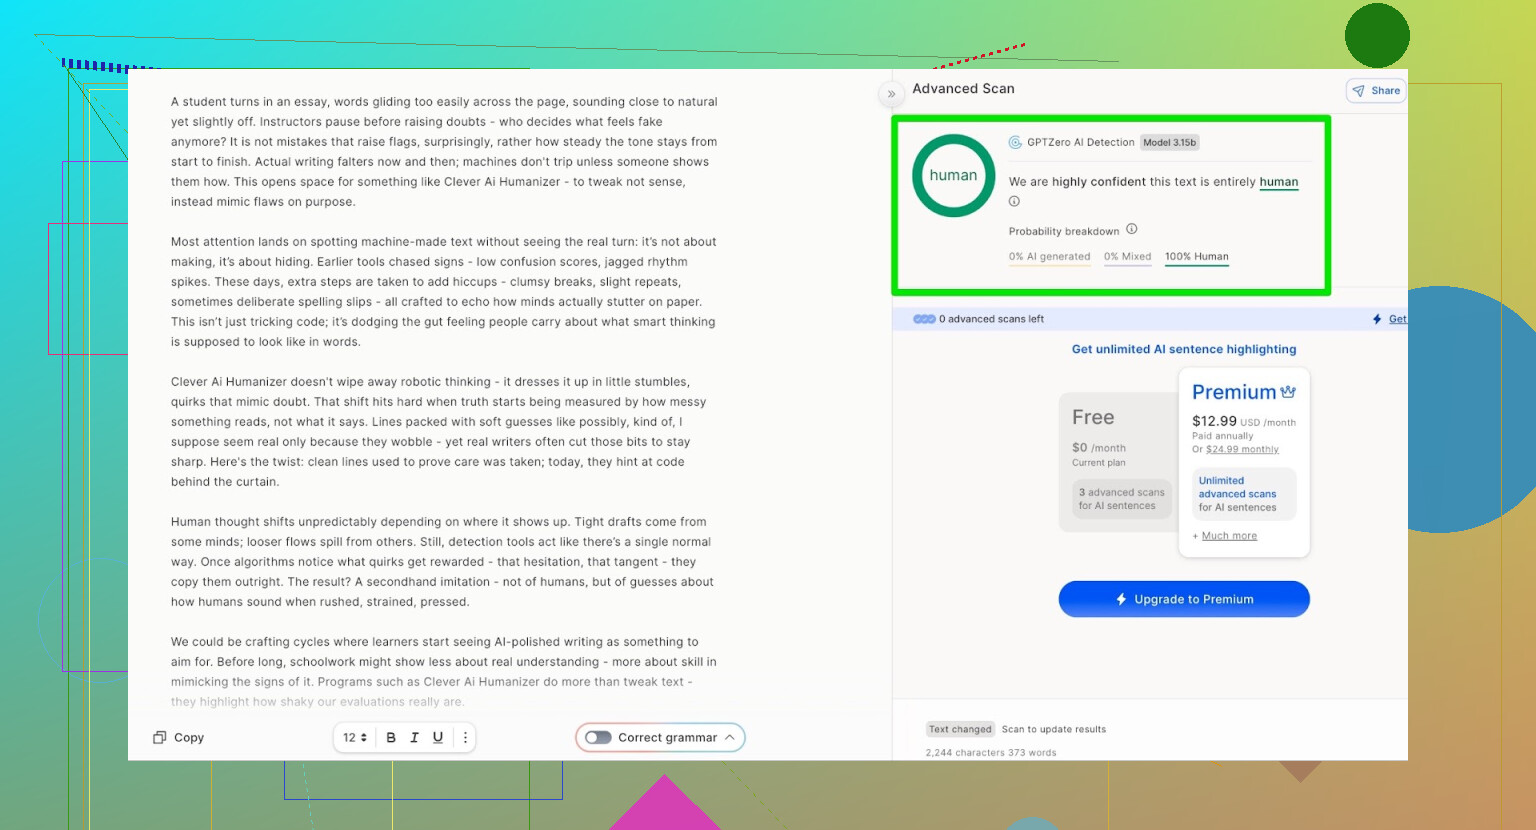Click the Upgrade to Premium button
The width and height of the screenshot is (1536, 830).
click(x=1184, y=599)
